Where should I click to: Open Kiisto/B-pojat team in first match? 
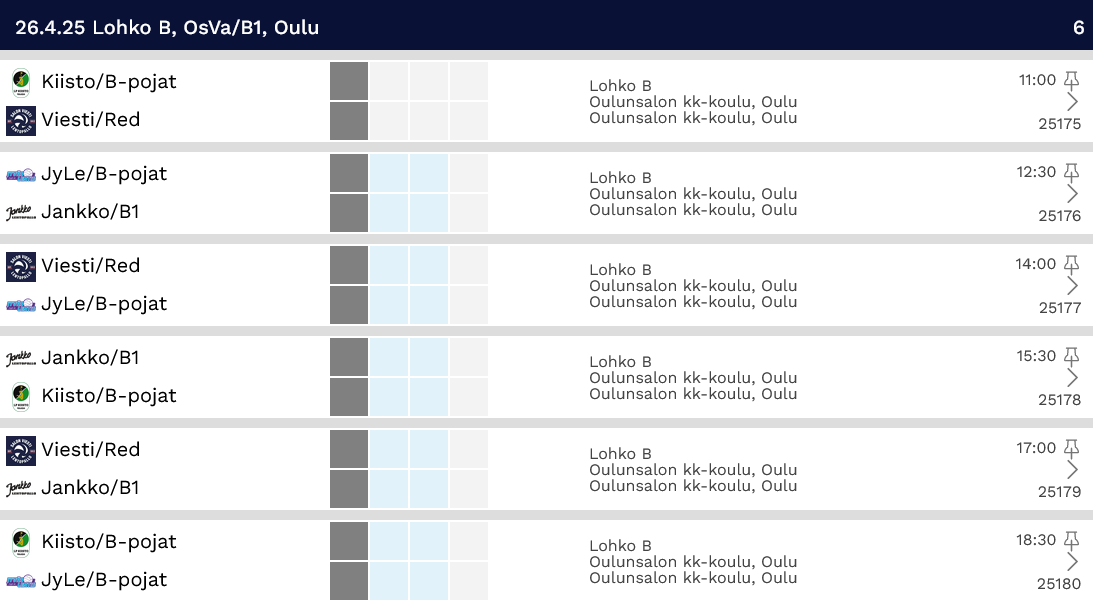[109, 82]
